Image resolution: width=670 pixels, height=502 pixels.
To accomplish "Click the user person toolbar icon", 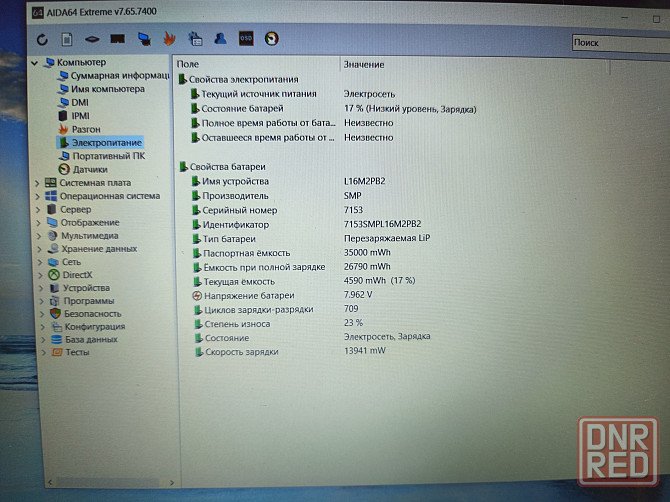I will pyautogui.click(x=220, y=38).
